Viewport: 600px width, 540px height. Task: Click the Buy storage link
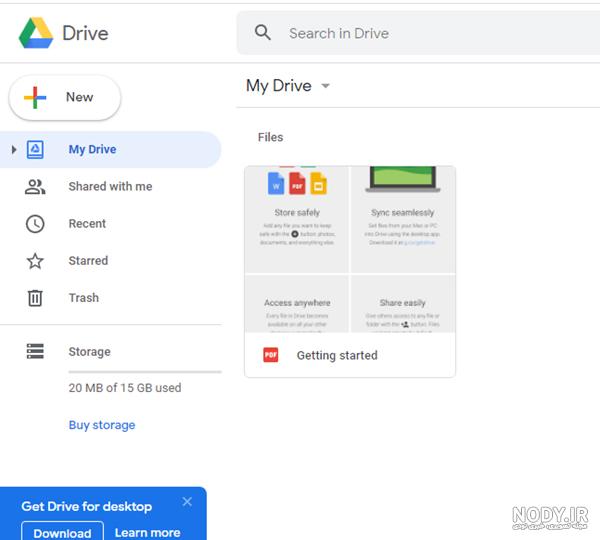coord(102,425)
